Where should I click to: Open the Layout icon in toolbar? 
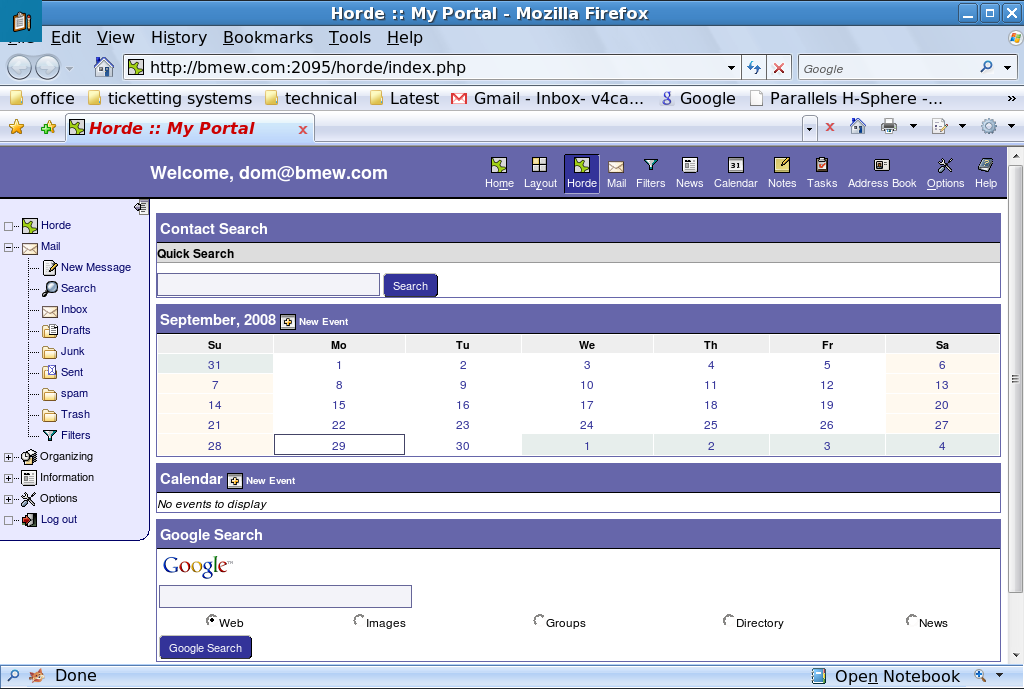pos(540,166)
